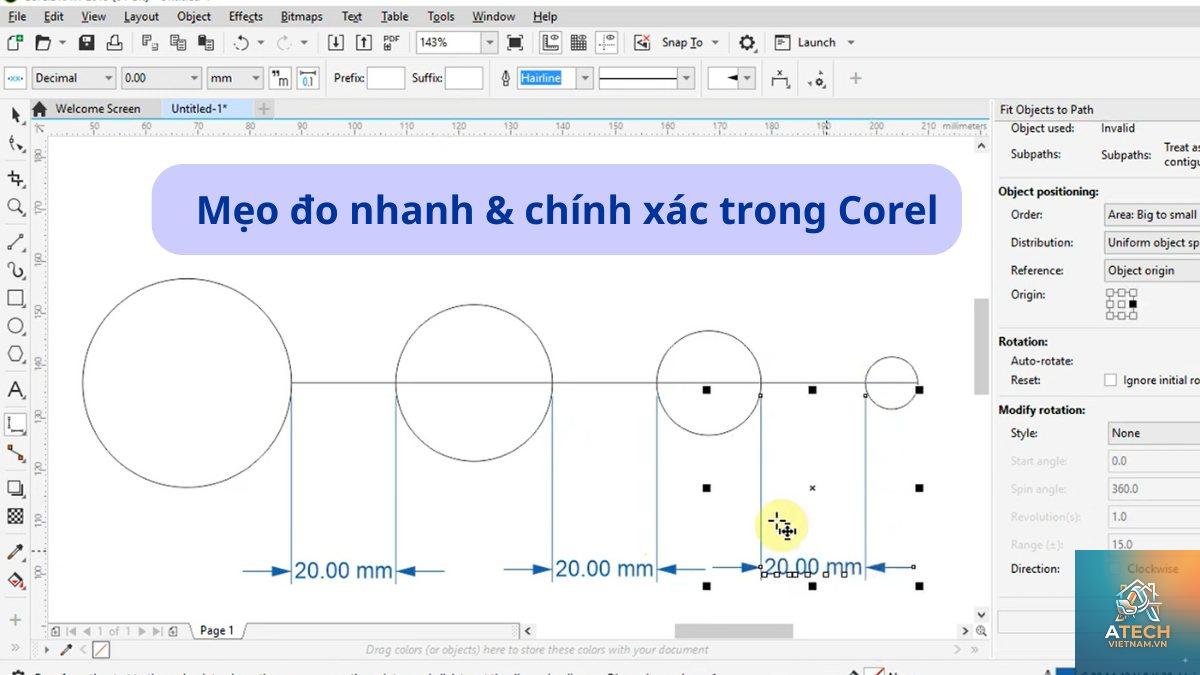Select the Interactive Fill bucket tool
The image size is (1200, 675).
15,580
